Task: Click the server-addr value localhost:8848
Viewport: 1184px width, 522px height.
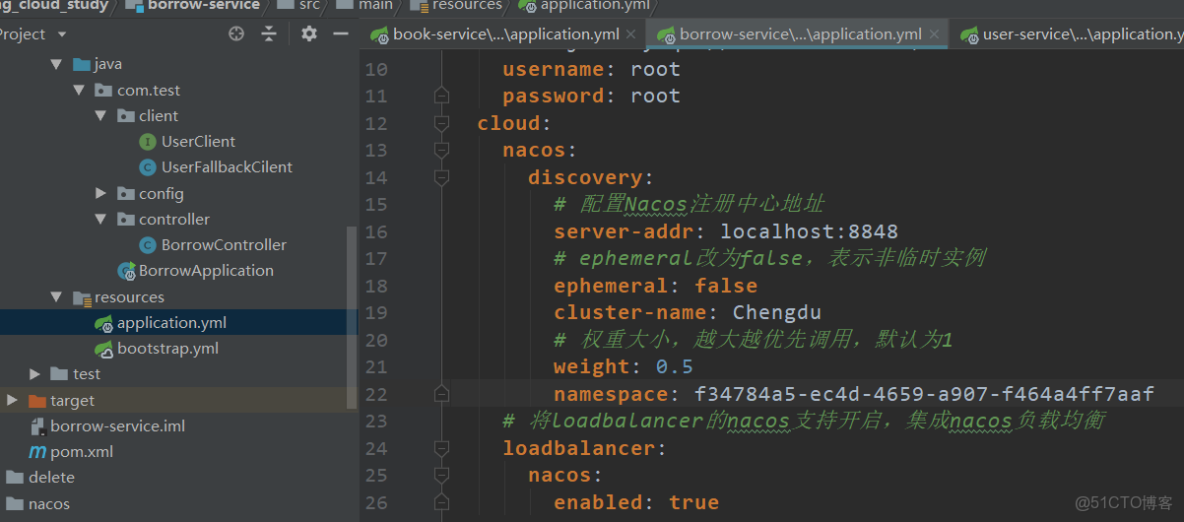Action: coord(809,232)
